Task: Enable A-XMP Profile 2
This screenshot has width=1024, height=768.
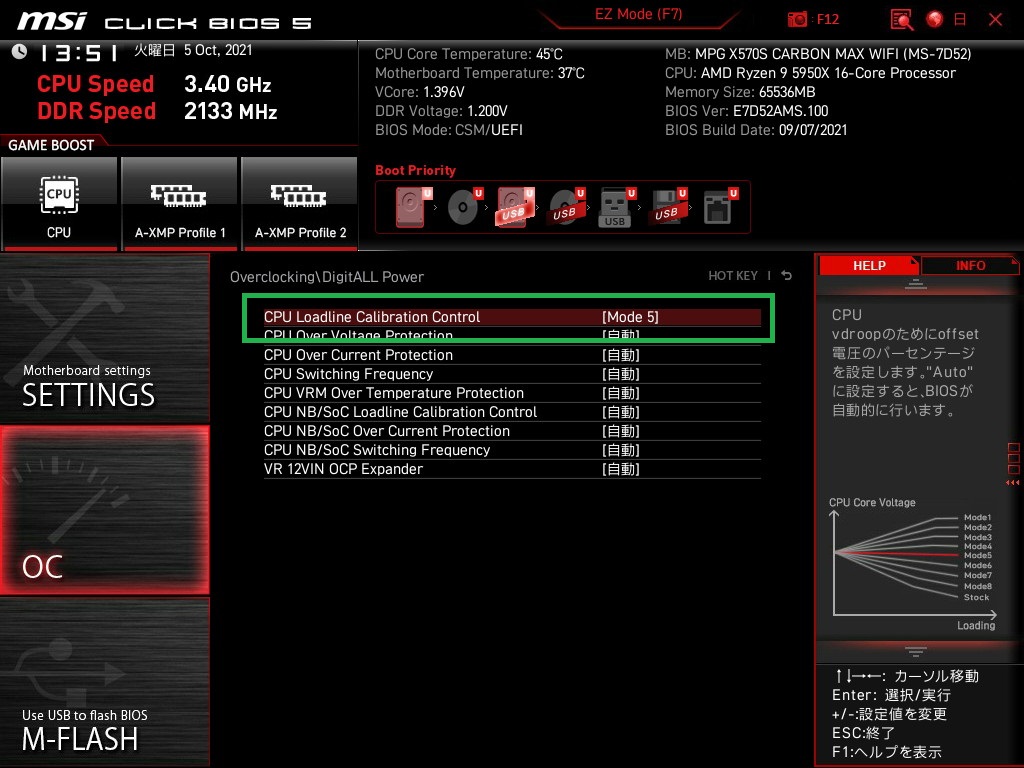Action: pos(300,204)
